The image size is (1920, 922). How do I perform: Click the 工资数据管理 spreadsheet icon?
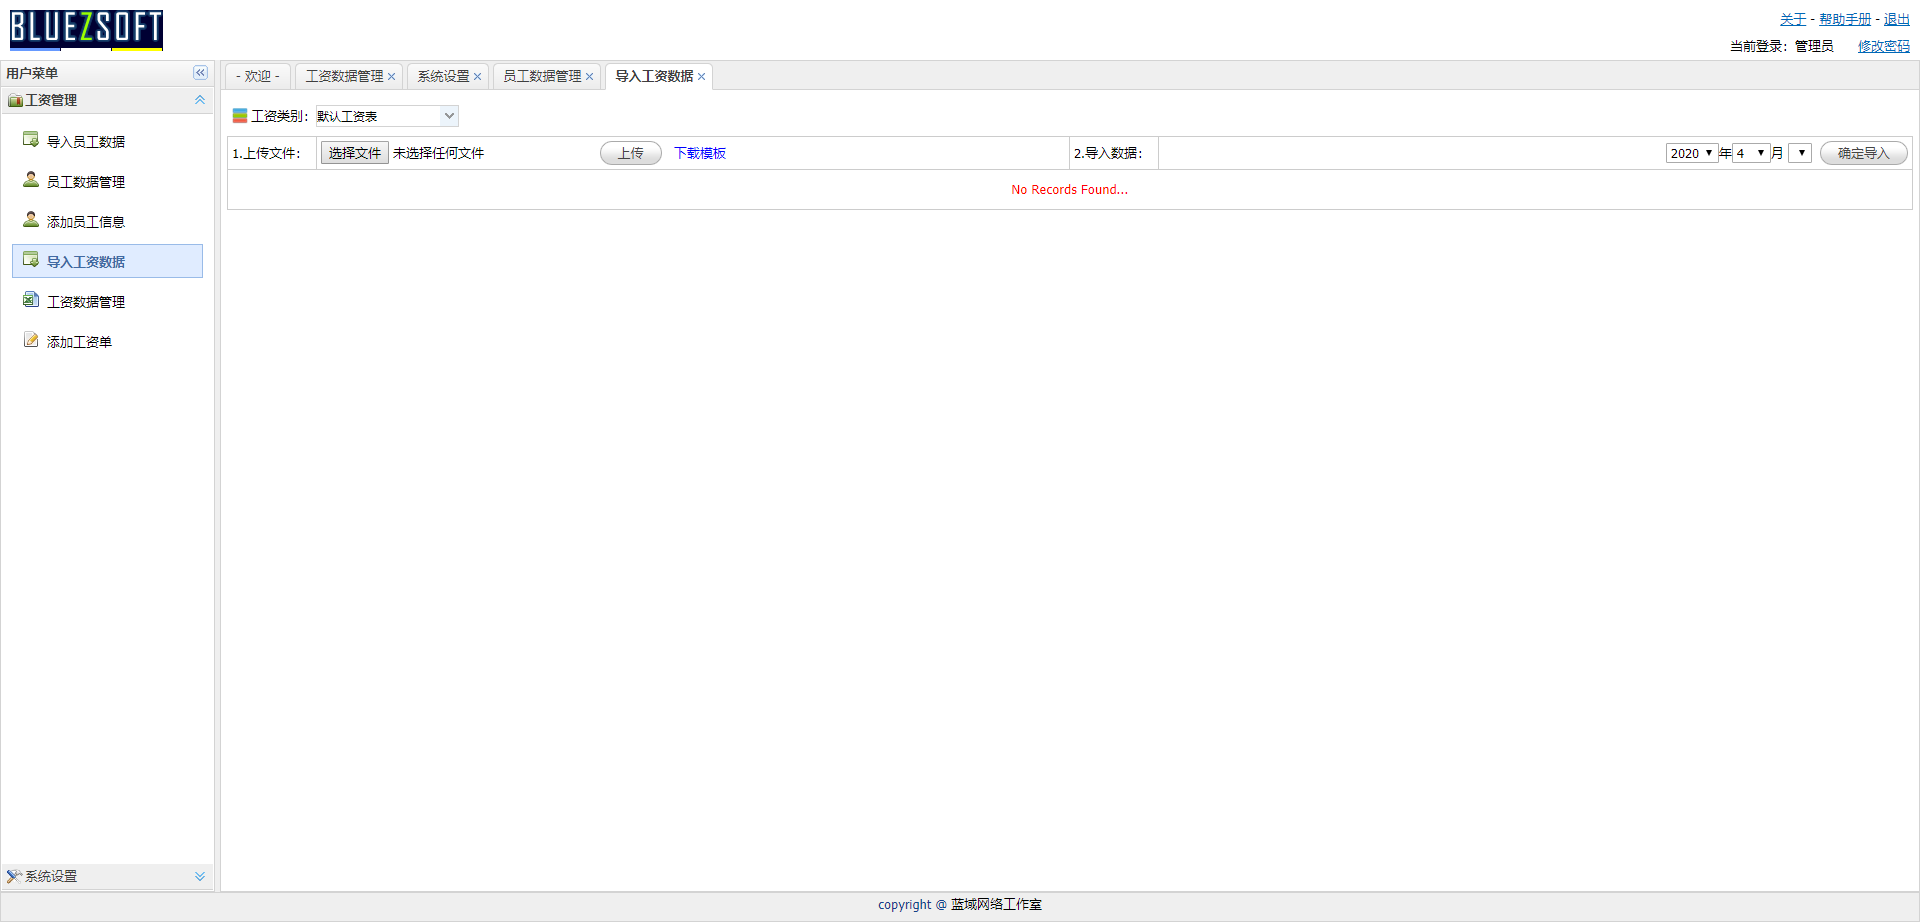pyautogui.click(x=31, y=300)
